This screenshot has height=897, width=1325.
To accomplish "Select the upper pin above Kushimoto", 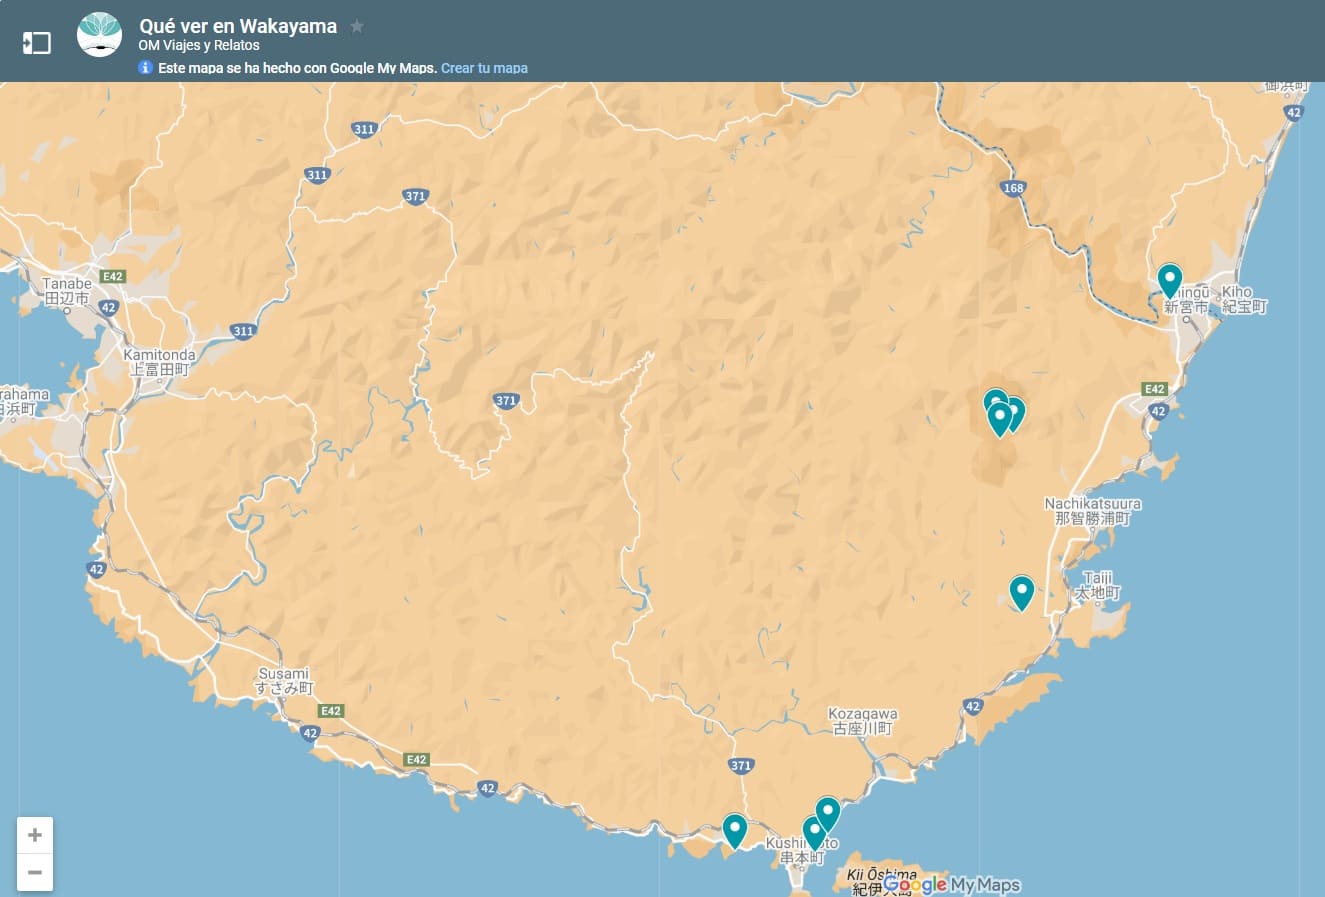I will [x=828, y=814].
